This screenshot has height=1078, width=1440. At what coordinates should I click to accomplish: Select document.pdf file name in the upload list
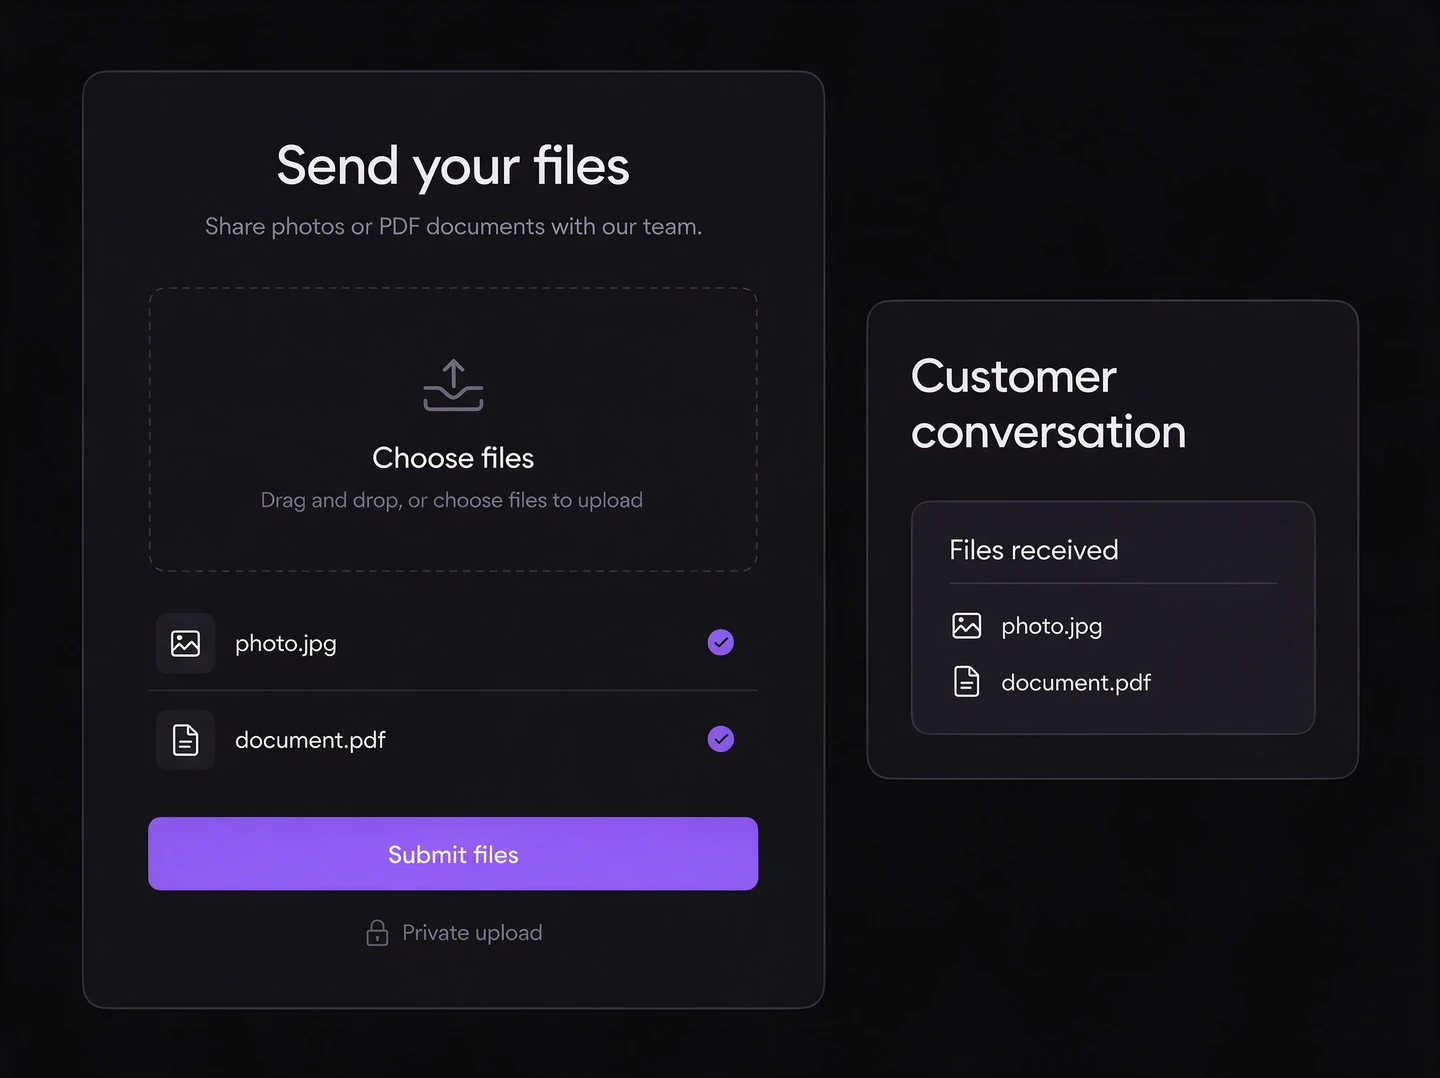click(x=310, y=740)
